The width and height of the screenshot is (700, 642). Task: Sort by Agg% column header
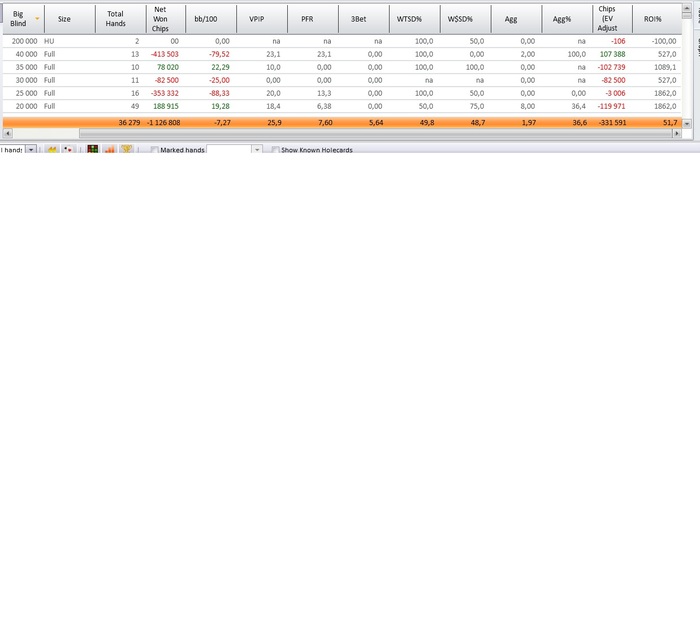click(567, 19)
